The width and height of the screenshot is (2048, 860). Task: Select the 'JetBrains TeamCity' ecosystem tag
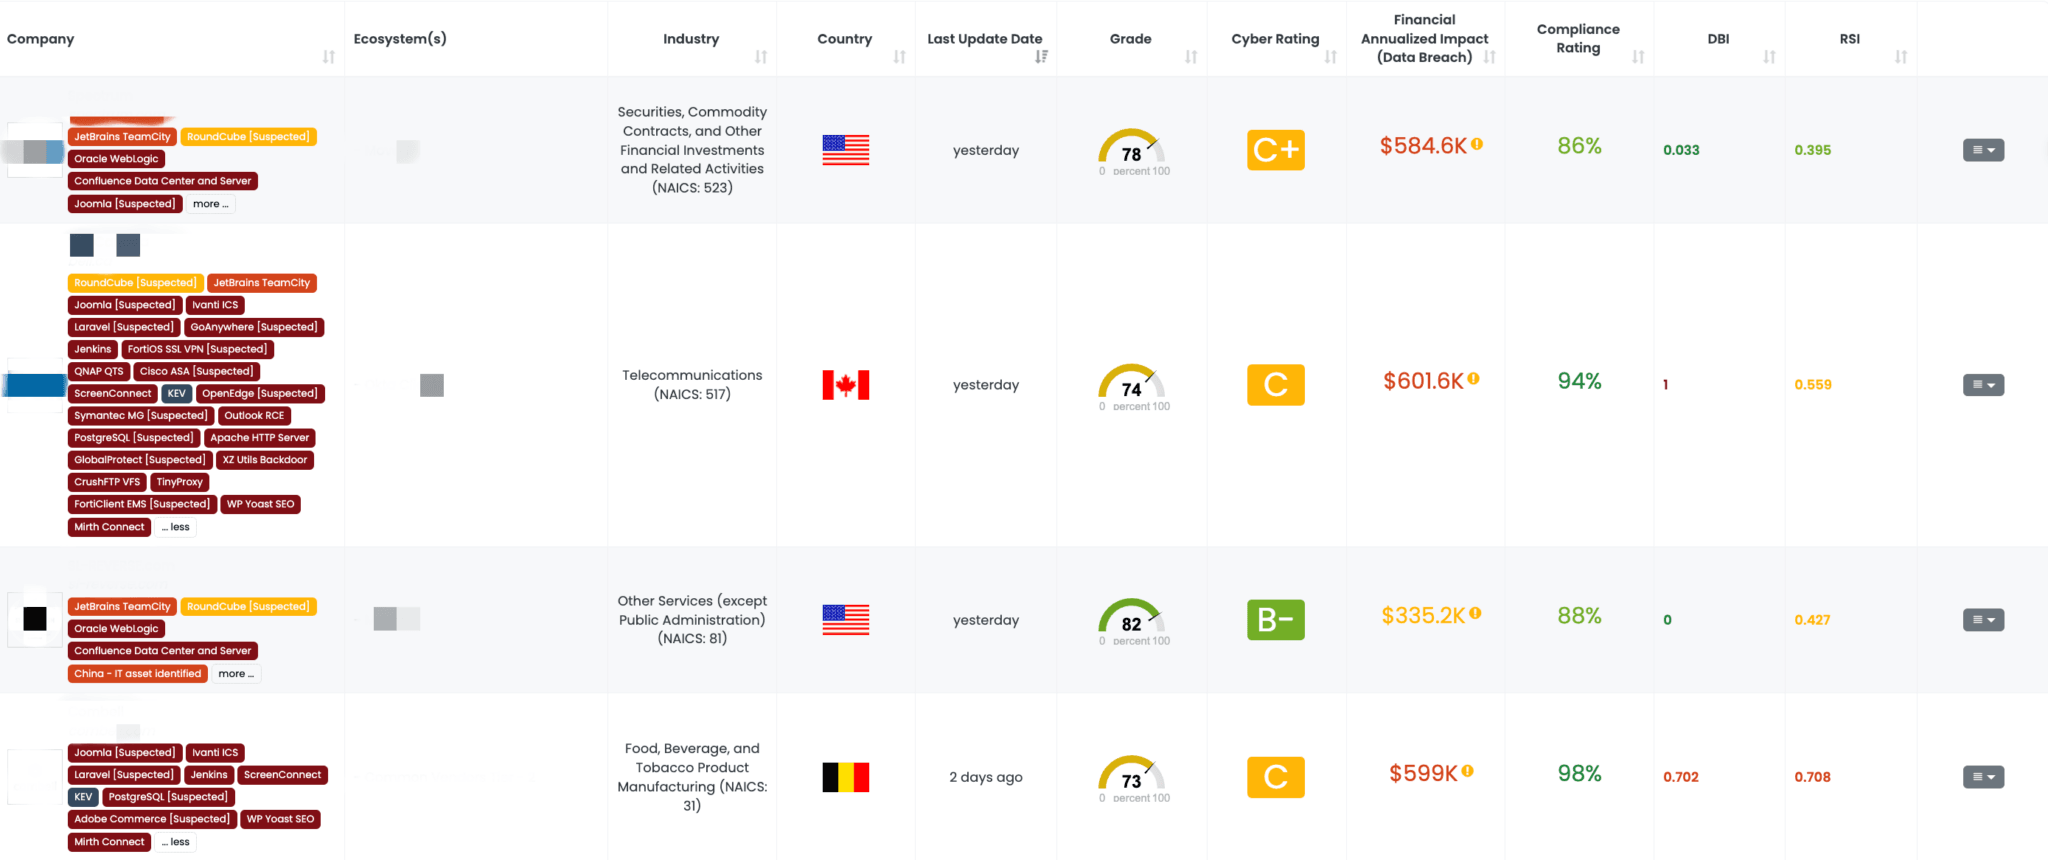(121, 136)
